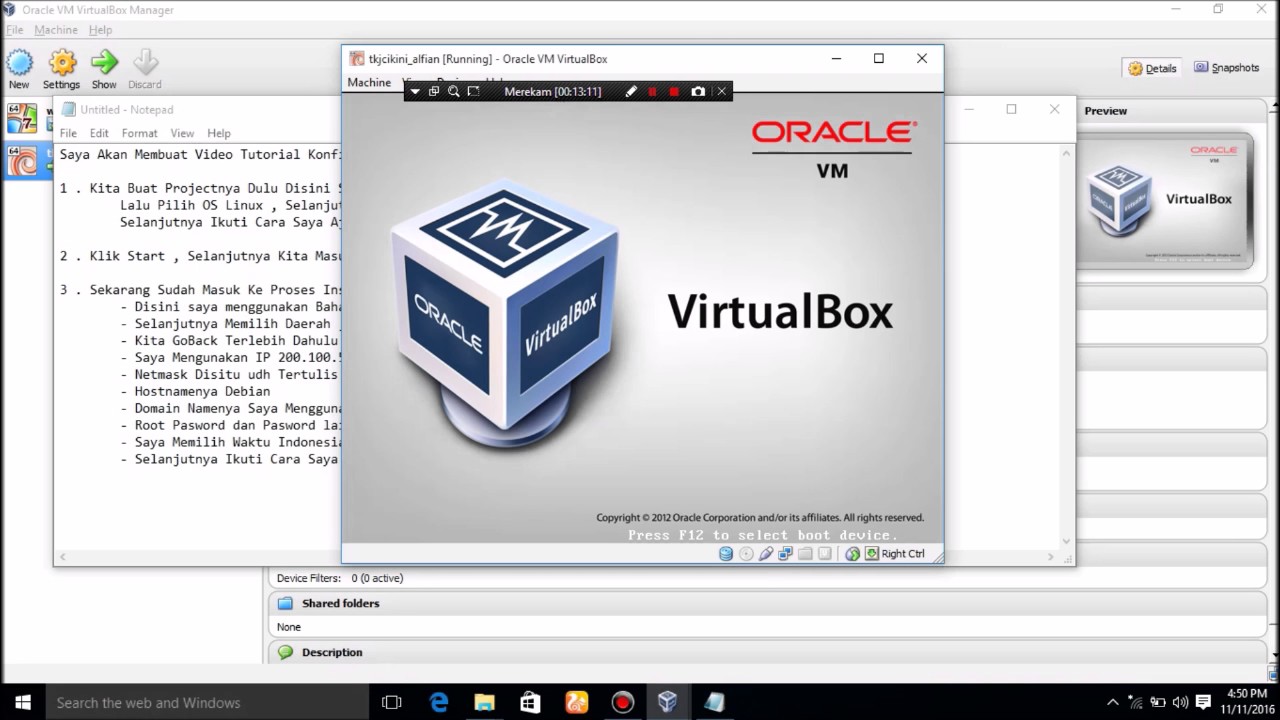Open recorder toolbar dropdown arrow

[x=415, y=91]
